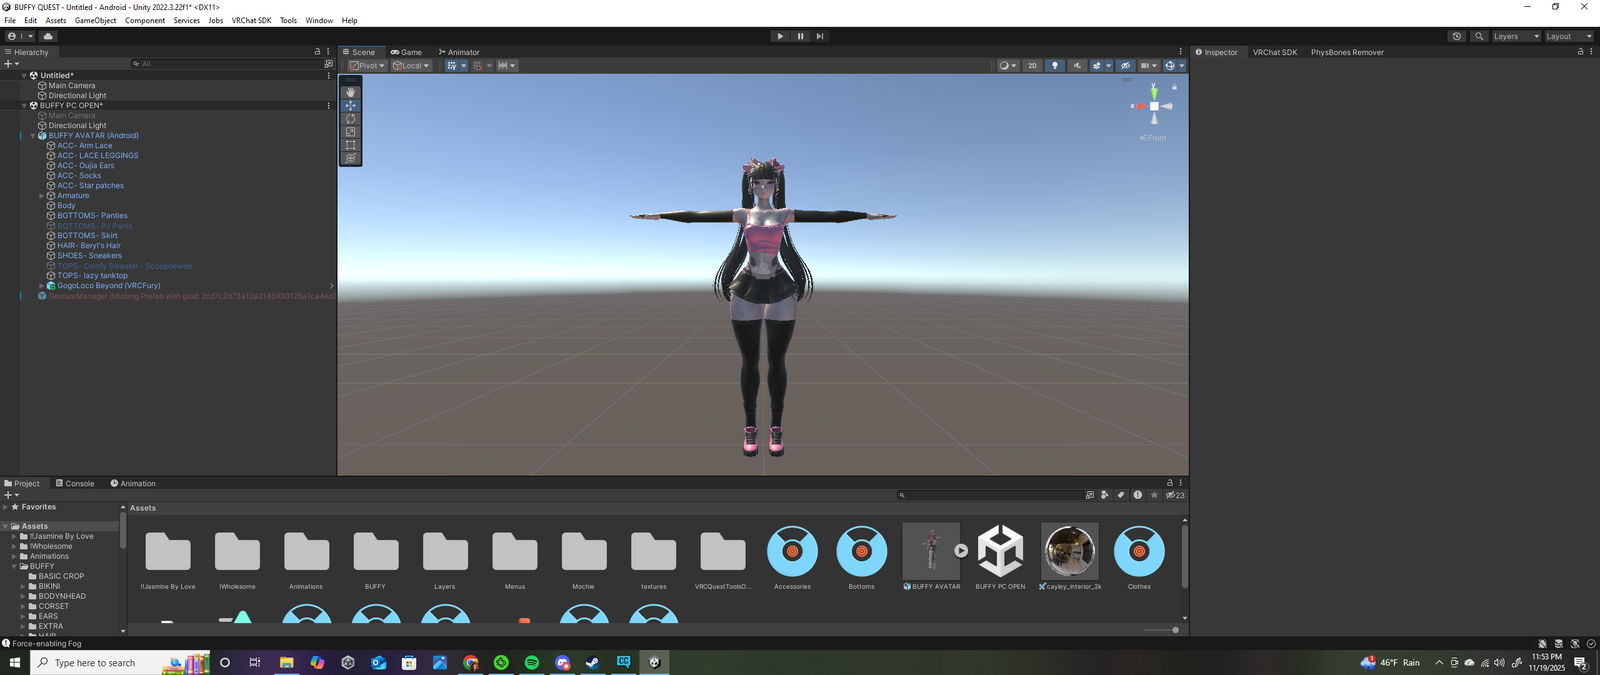
Task: Select the Rect transform tool
Action: coord(350,145)
